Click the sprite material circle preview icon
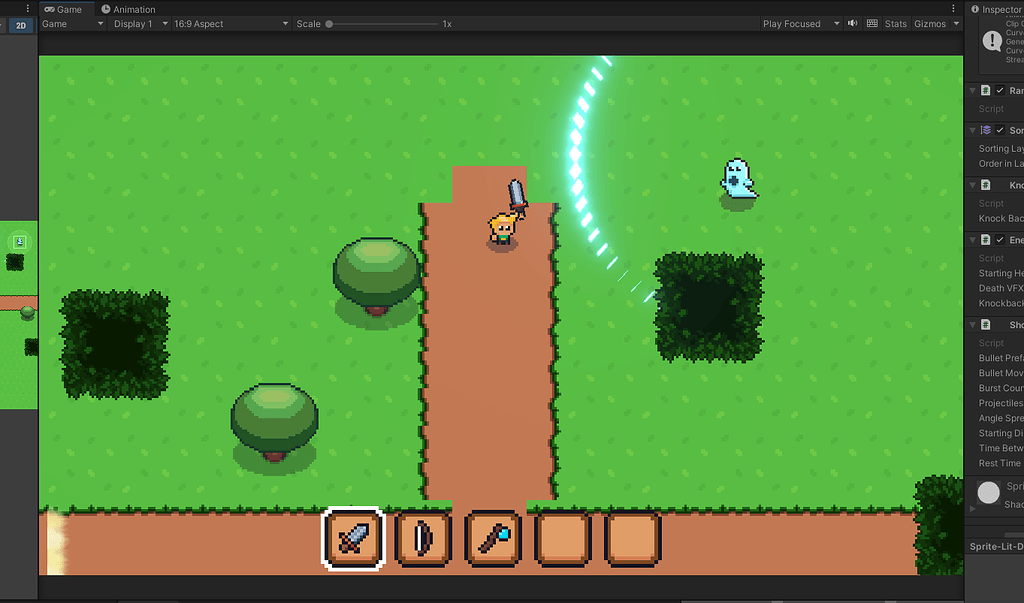Image resolution: width=1024 pixels, height=603 pixels. pos(988,492)
